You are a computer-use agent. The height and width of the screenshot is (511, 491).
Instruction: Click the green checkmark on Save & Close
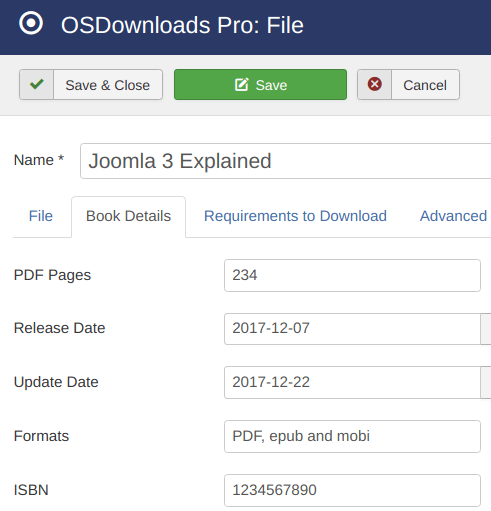point(36,84)
